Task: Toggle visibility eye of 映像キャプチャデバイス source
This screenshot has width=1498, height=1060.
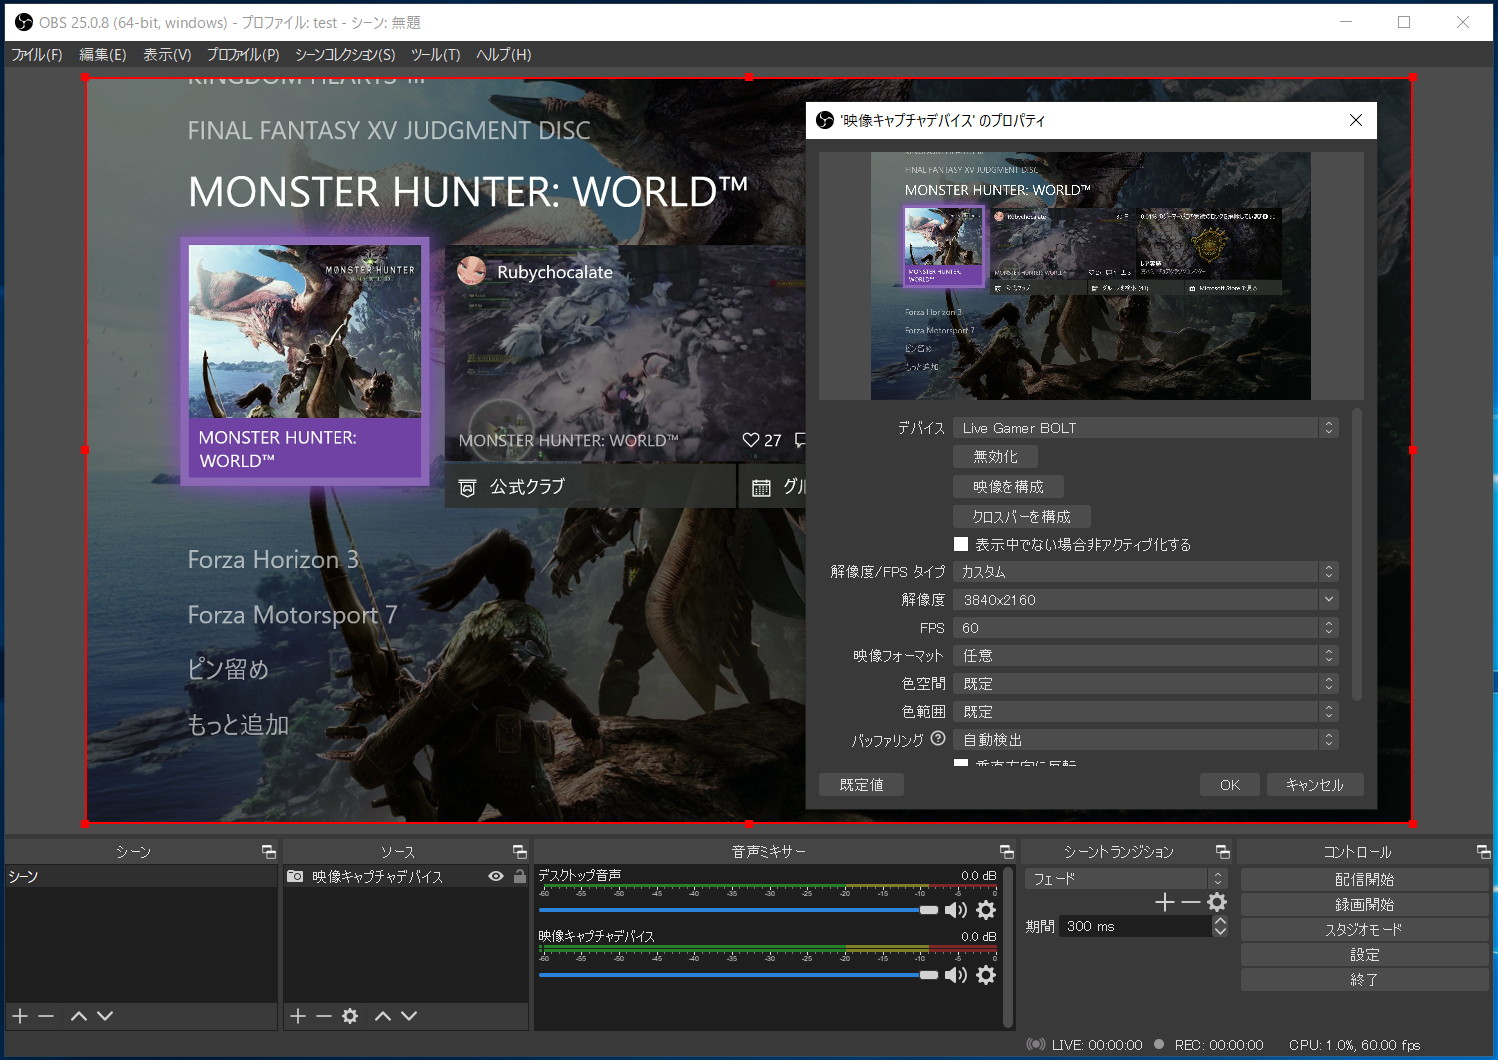Action: tap(496, 876)
